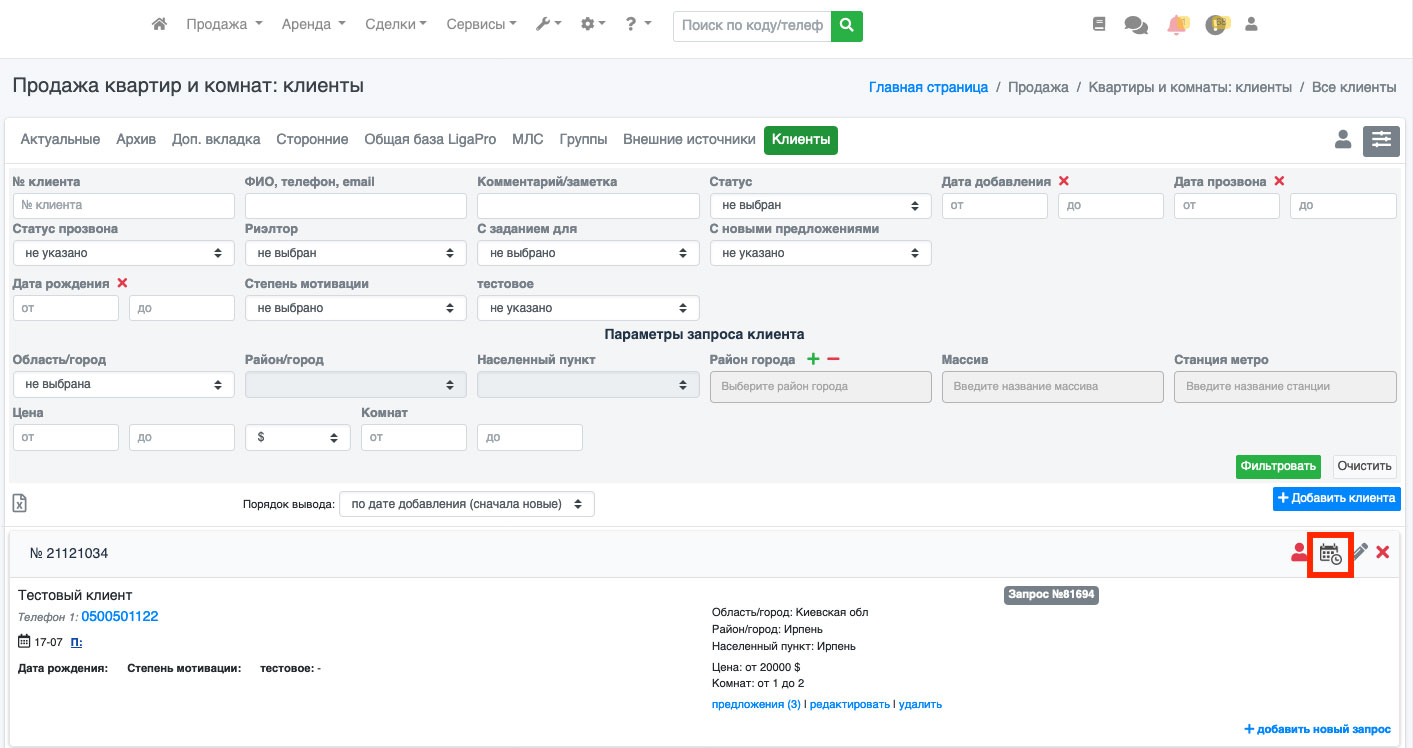Click the № клиента input field
The width and height of the screenshot is (1413, 748).
tap(123, 205)
